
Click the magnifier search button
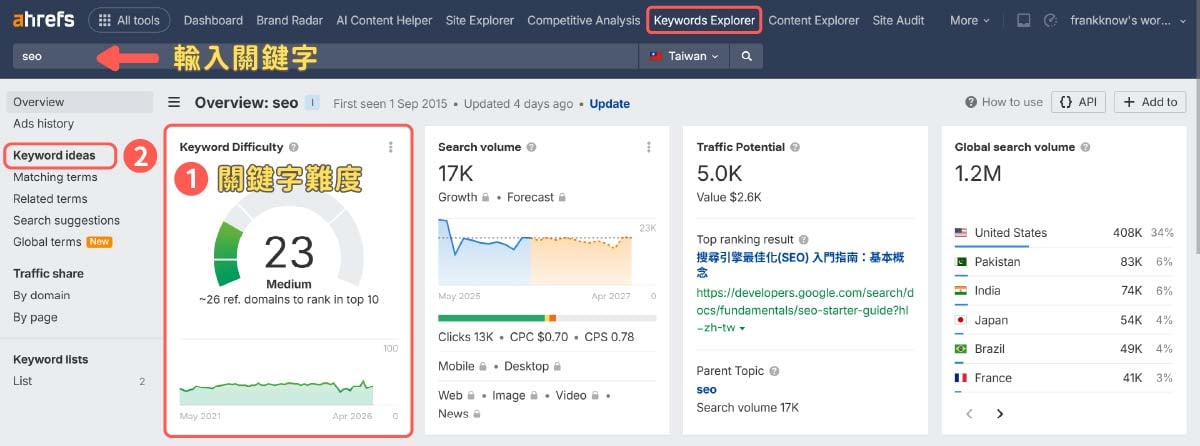pos(746,57)
